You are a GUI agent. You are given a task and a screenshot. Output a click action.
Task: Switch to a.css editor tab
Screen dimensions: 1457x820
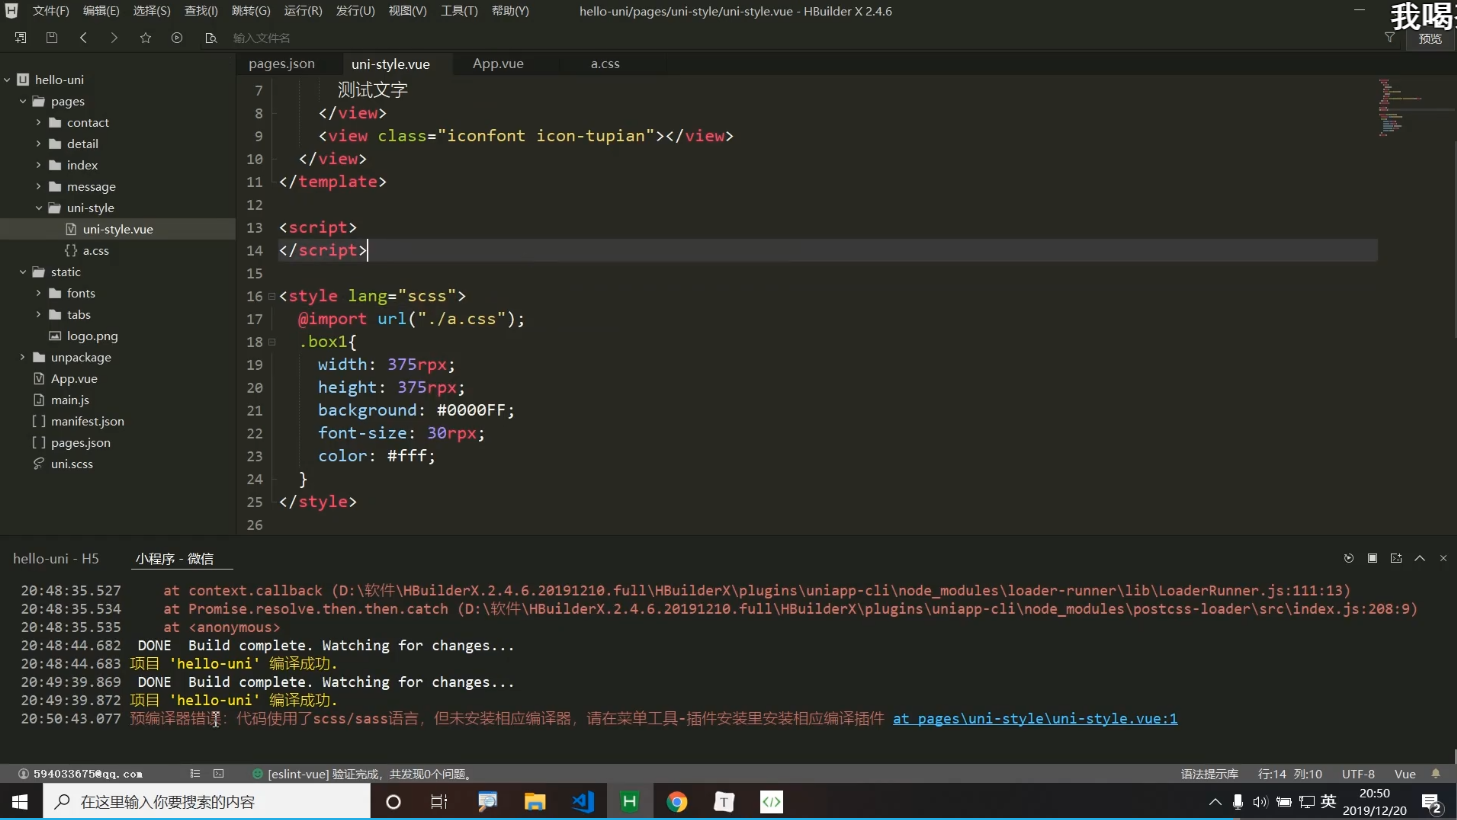click(605, 63)
